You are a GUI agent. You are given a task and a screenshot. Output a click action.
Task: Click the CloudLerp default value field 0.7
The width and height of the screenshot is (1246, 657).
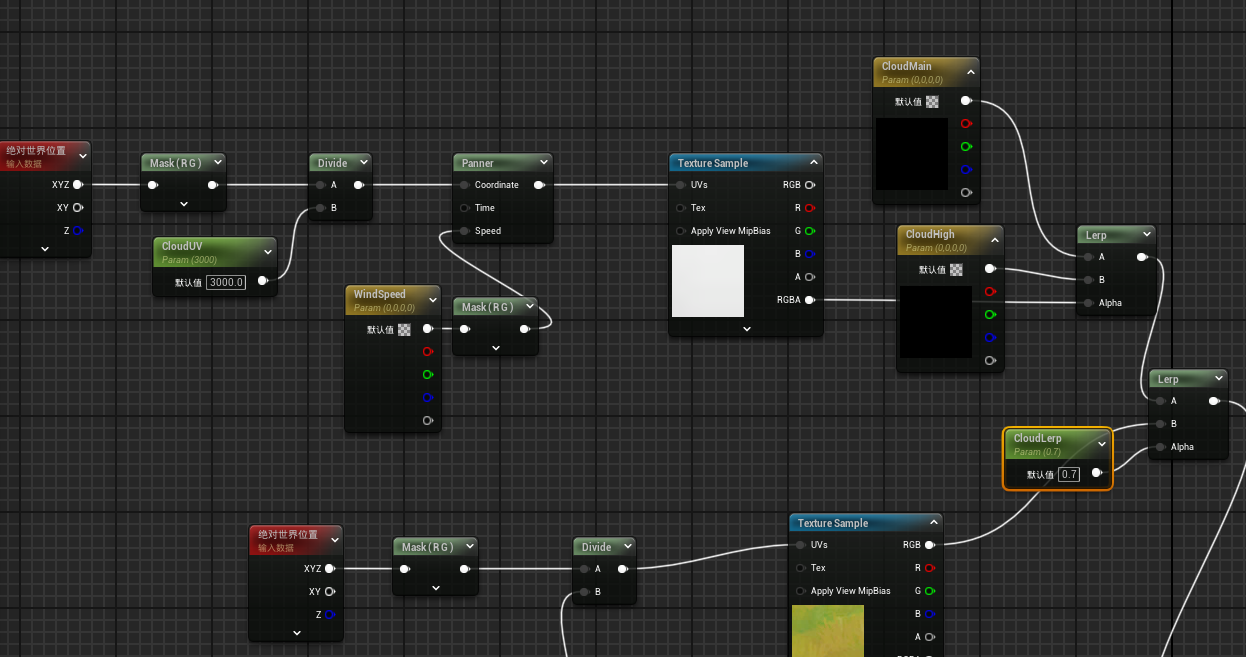click(1069, 474)
